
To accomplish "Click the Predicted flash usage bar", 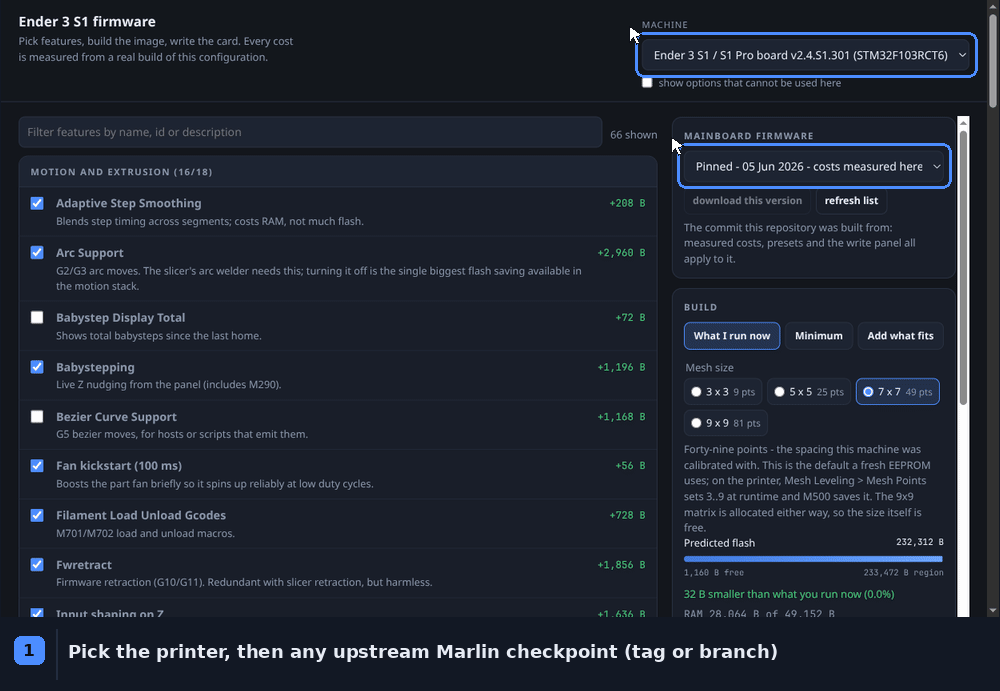I will point(813,559).
